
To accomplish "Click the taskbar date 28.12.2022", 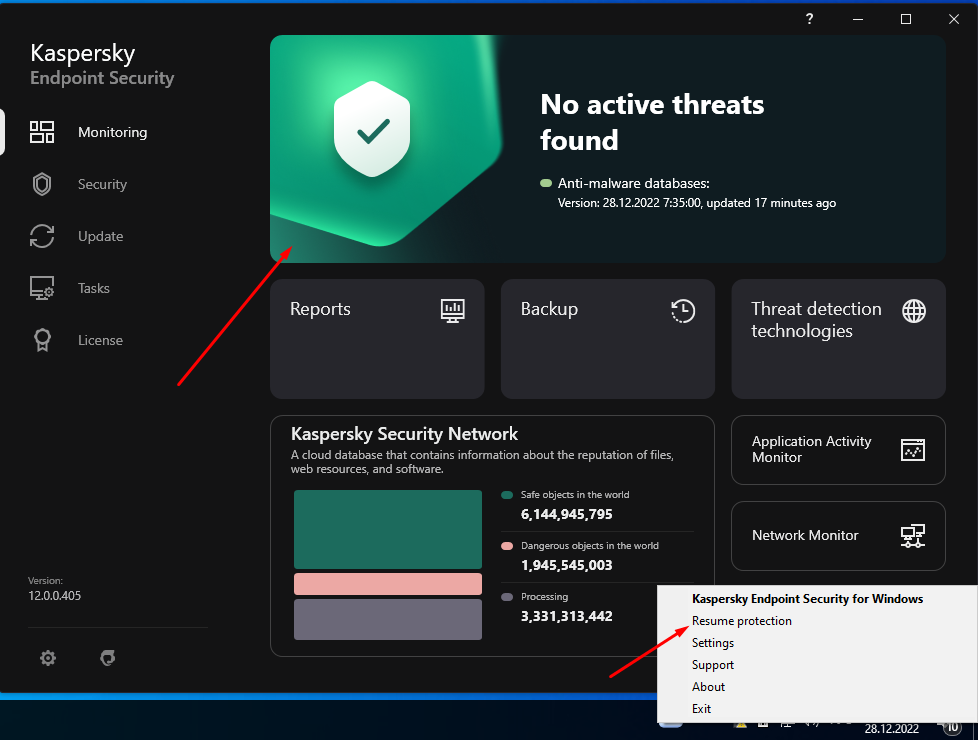I will [x=891, y=729].
